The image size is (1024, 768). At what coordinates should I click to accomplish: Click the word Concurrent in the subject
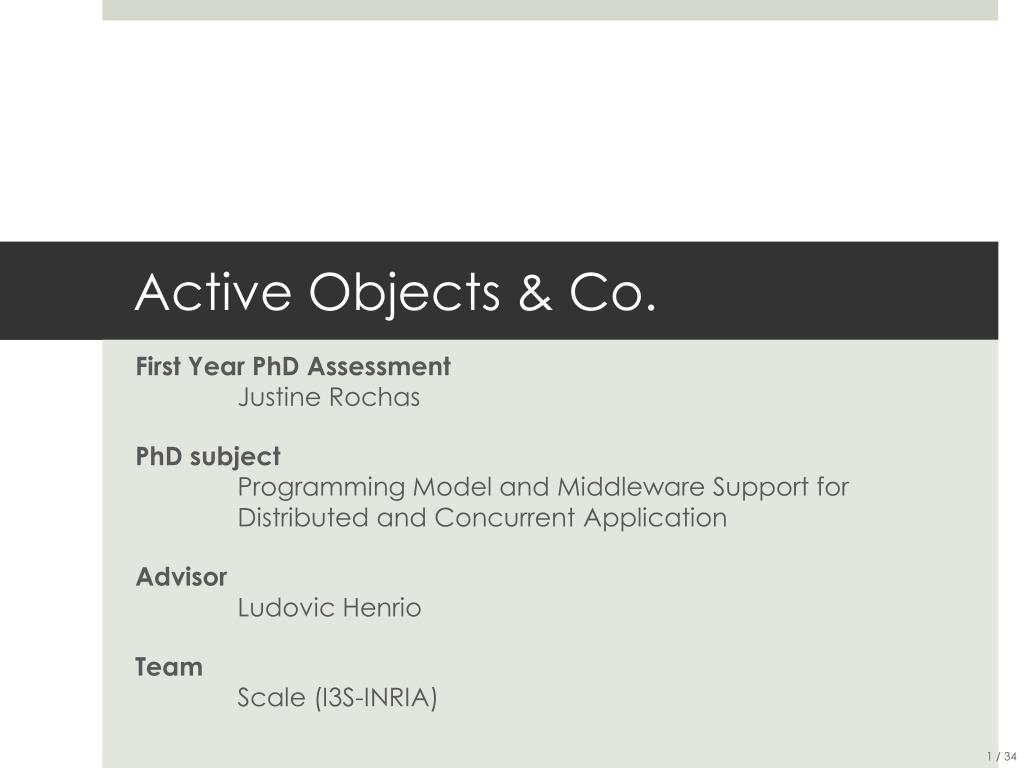point(505,518)
